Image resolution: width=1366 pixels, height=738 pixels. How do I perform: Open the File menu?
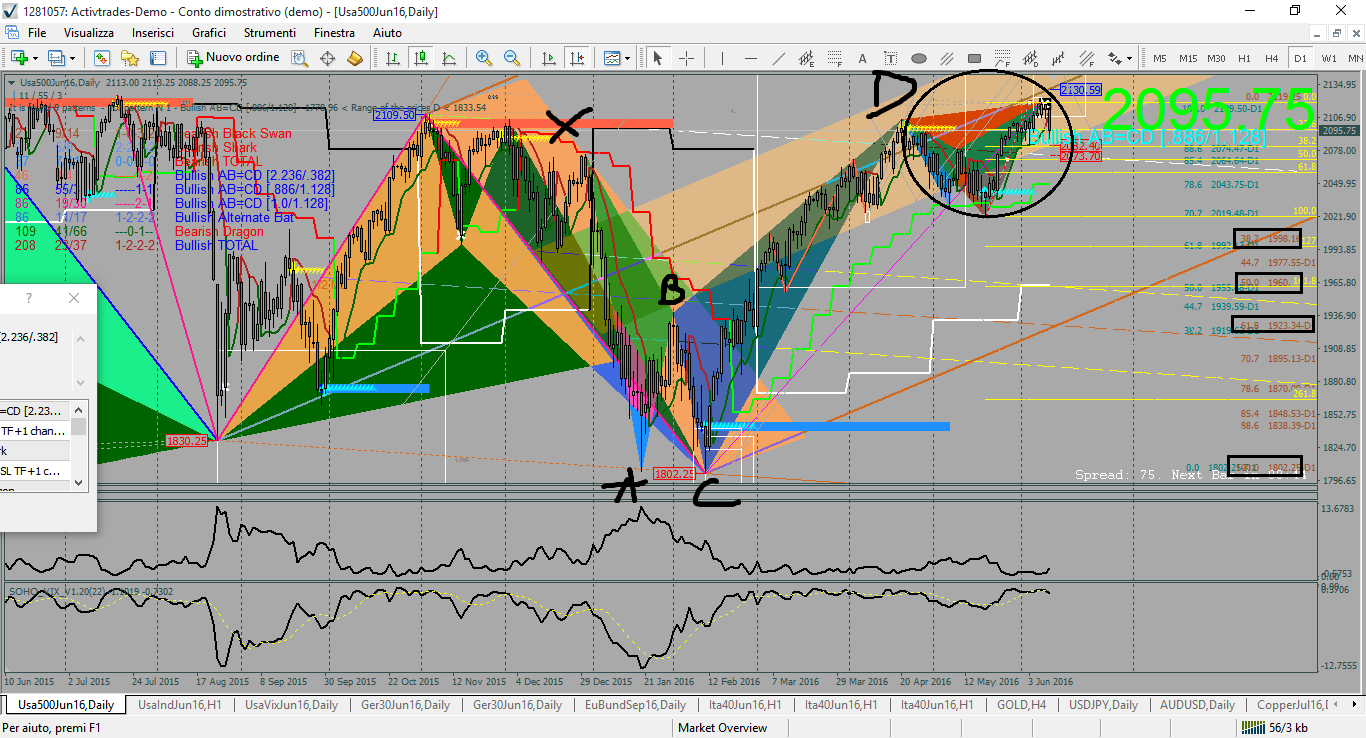(37, 33)
